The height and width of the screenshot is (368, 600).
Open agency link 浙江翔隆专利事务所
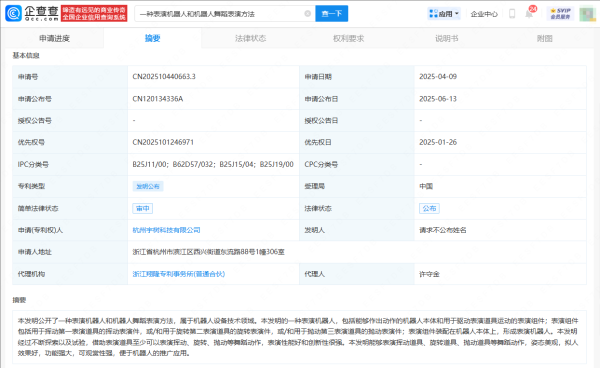179,274
